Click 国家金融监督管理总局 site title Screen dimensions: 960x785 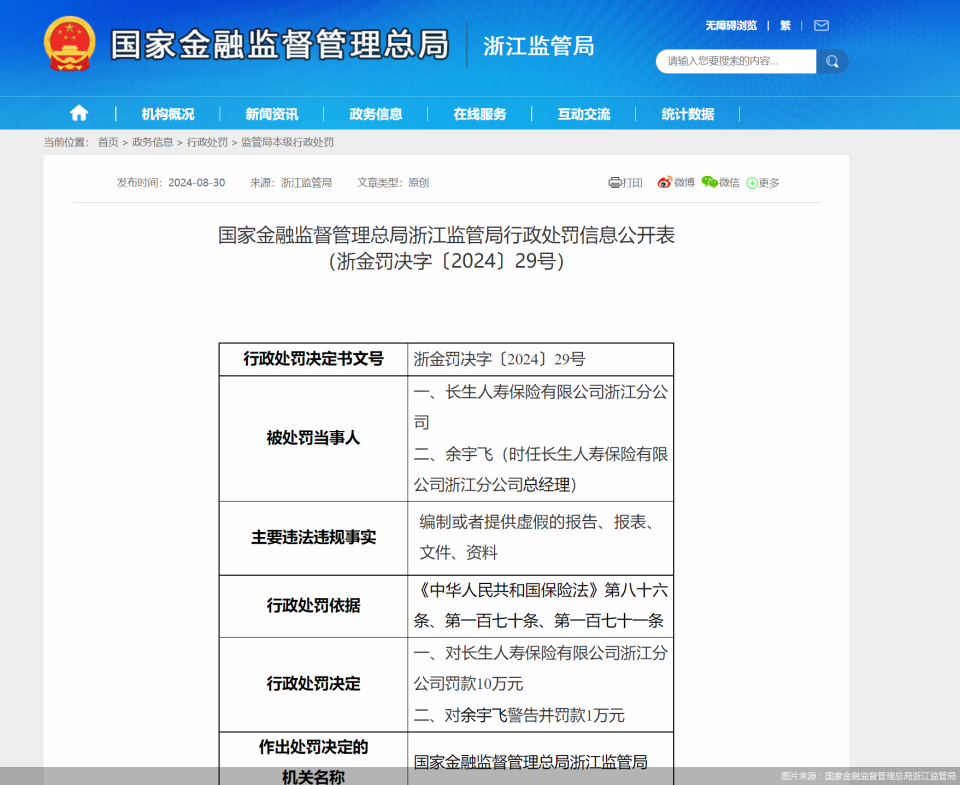(280, 44)
